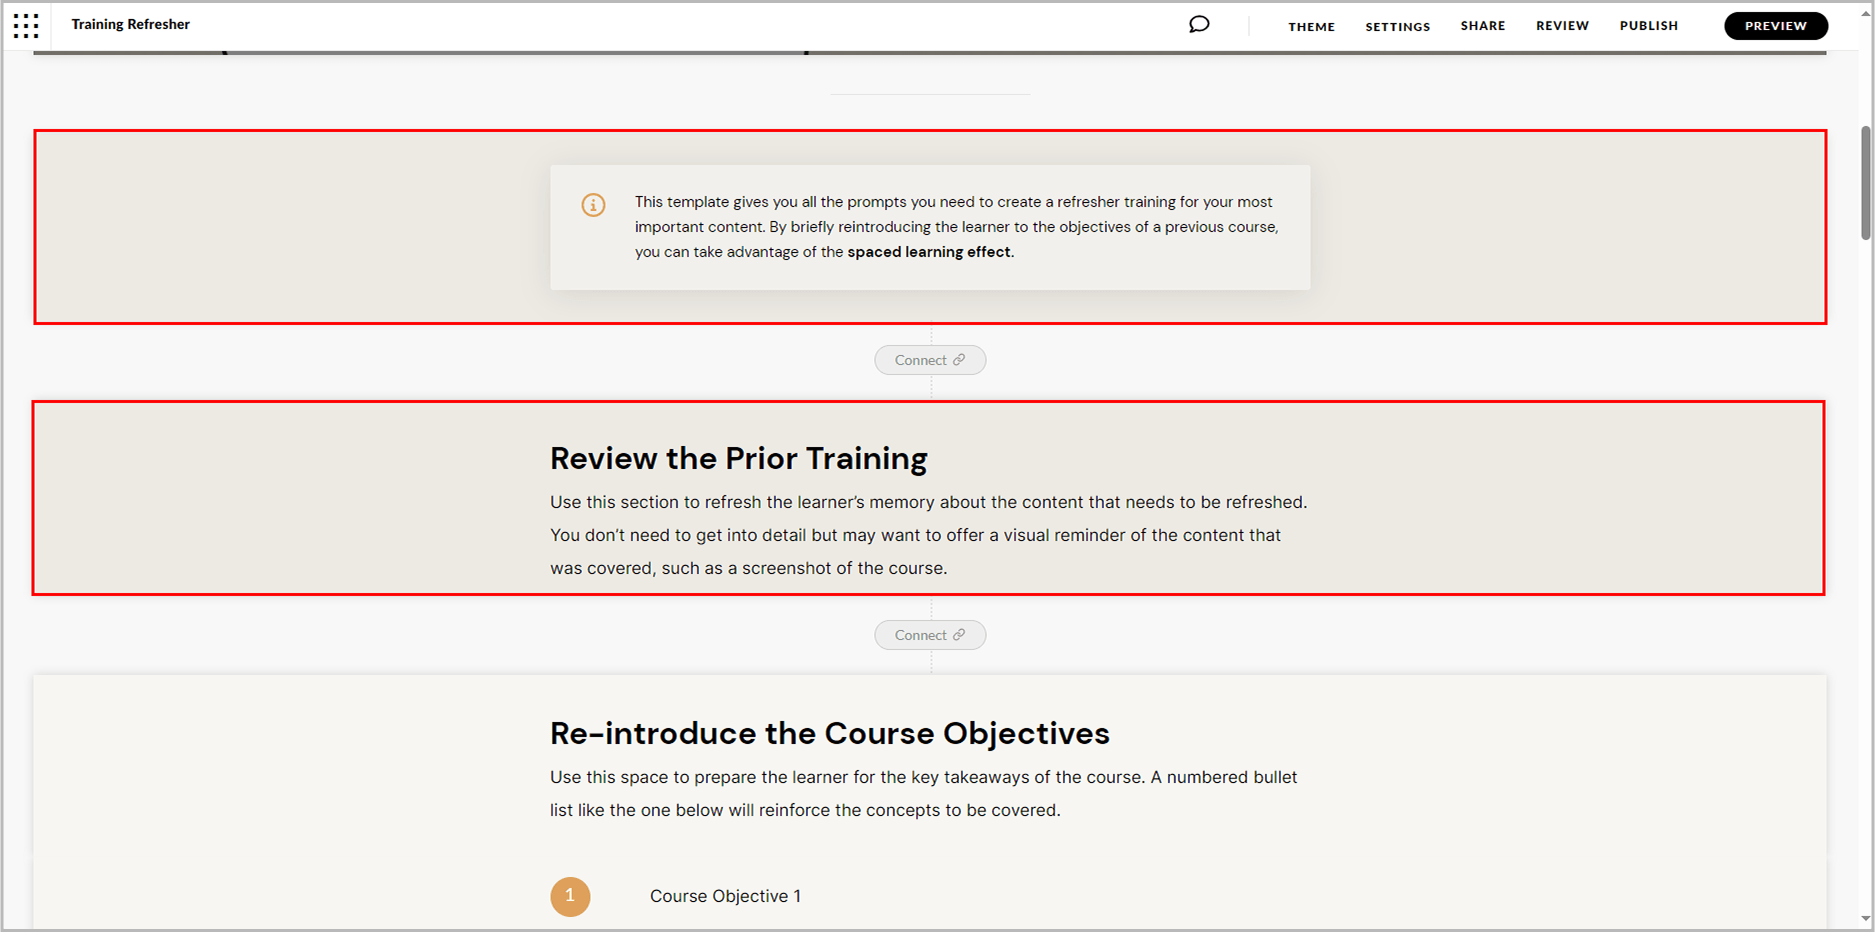Image resolution: width=1875 pixels, height=932 pixels.
Task: Click the link icon in the second Connect button
Action: point(959,634)
